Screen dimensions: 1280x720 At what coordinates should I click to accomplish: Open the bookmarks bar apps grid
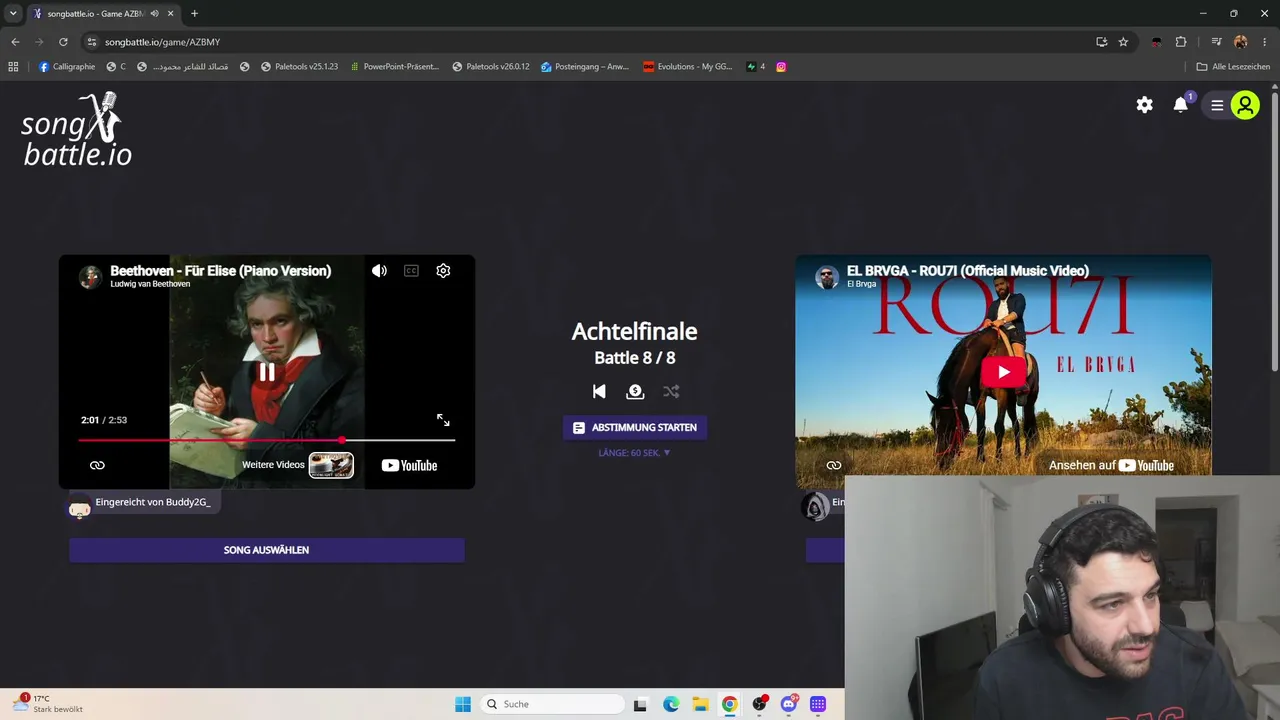click(x=13, y=67)
